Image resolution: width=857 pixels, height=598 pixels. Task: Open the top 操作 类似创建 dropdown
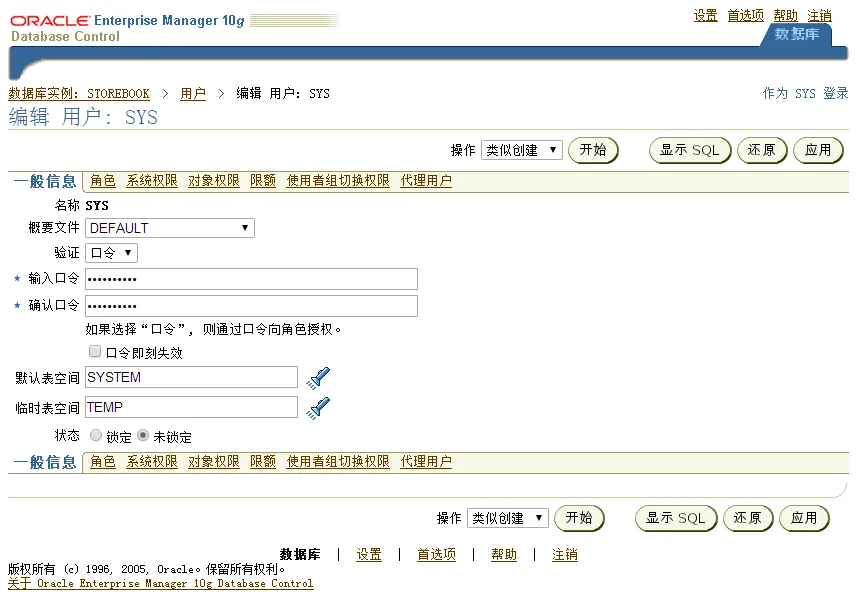(x=521, y=150)
